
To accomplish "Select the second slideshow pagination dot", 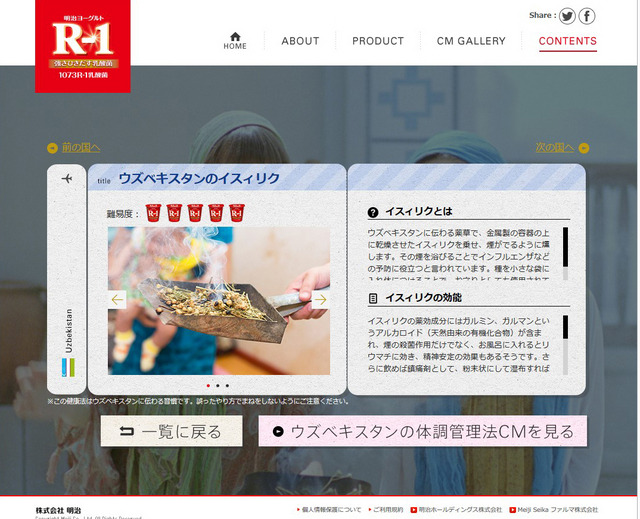I will [x=218, y=385].
